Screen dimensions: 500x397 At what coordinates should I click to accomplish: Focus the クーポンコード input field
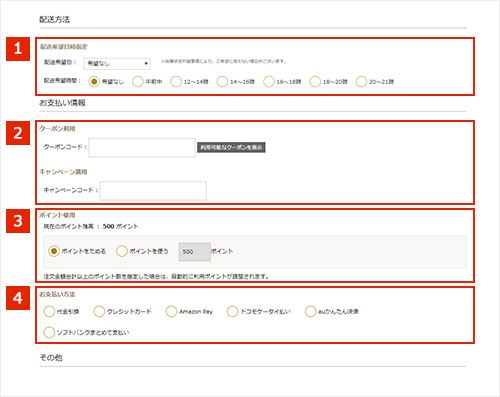coord(142,147)
